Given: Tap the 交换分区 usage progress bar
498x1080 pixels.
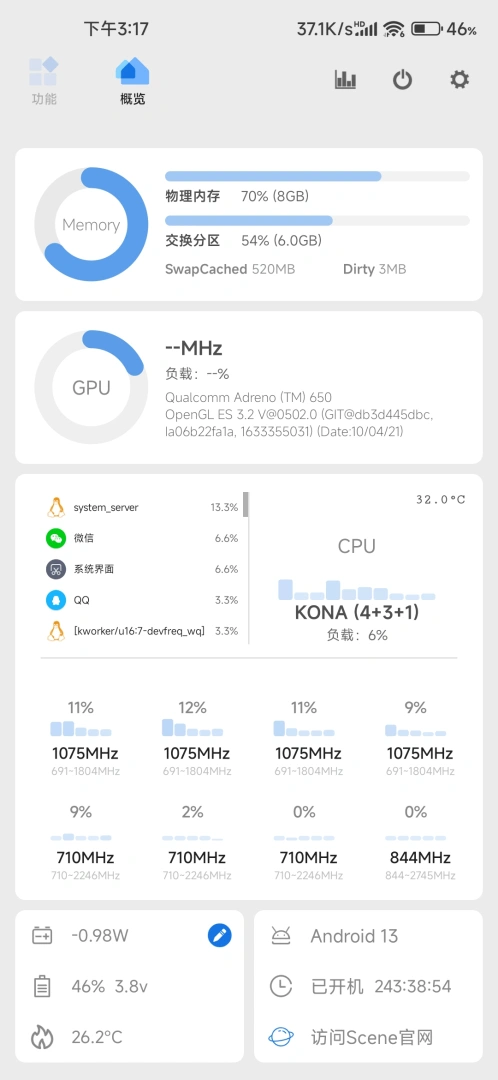Looking at the screenshot, I should [x=318, y=220].
